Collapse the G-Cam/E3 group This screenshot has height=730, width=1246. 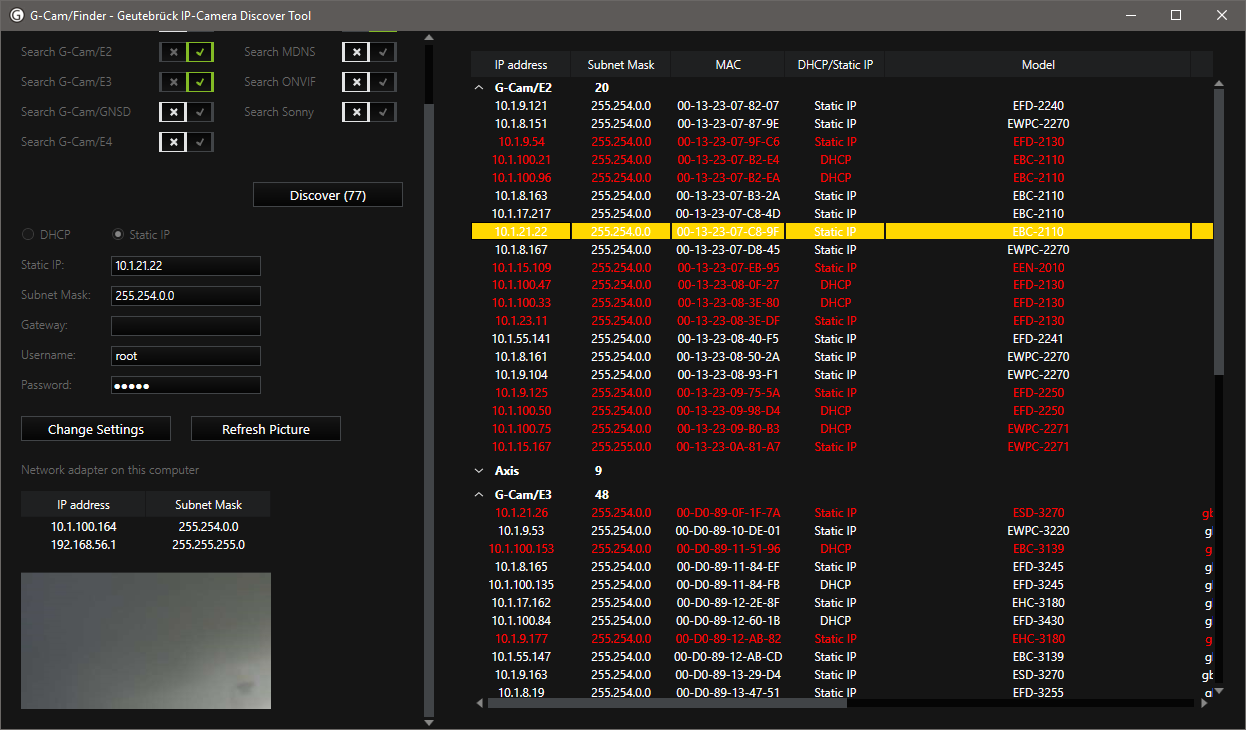click(x=478, y=495)
